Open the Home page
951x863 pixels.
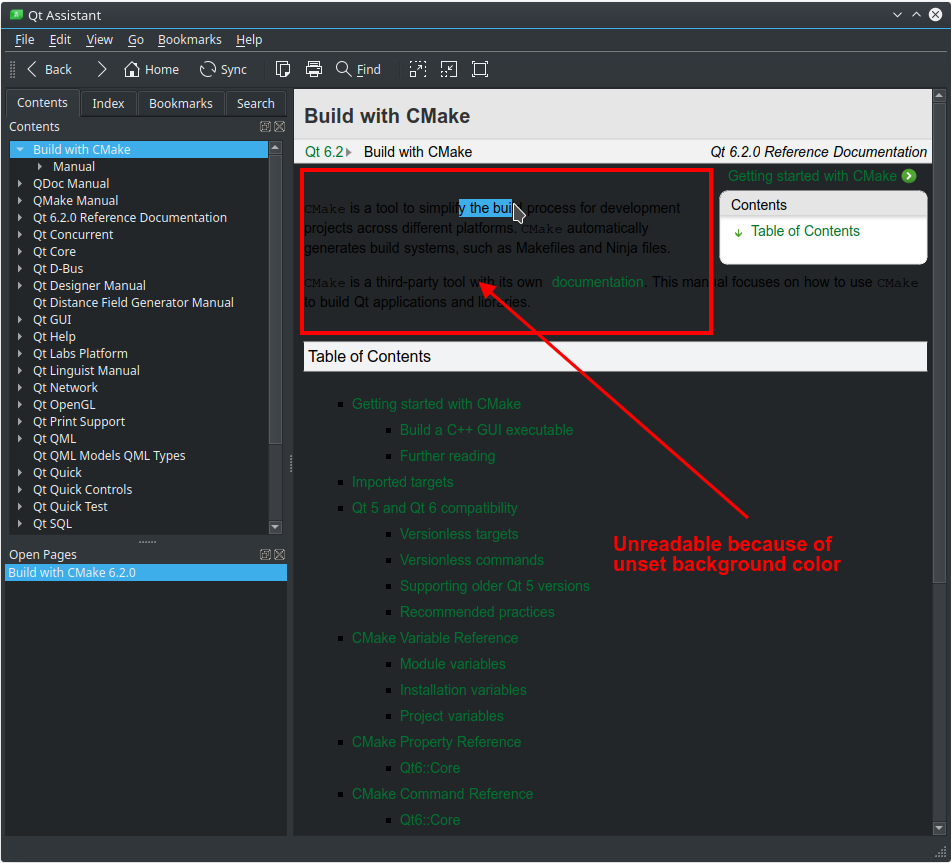[x=152, y=70]
